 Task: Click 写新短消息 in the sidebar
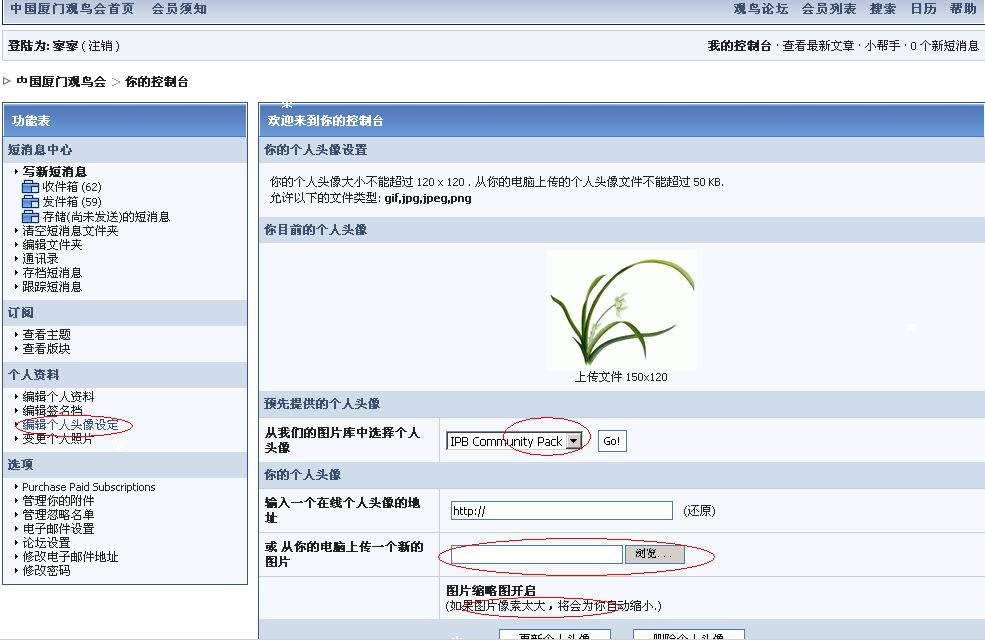pyautogui.click(x=55, y=171)
